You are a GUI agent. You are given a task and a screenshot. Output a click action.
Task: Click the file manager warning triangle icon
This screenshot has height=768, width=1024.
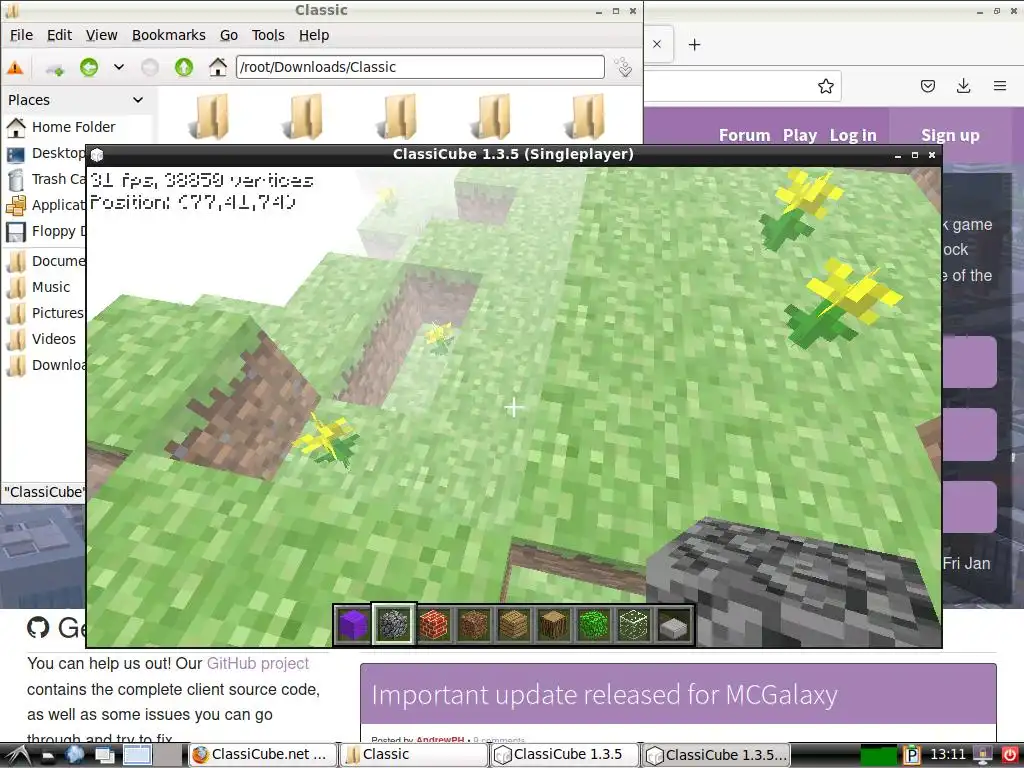15,67
